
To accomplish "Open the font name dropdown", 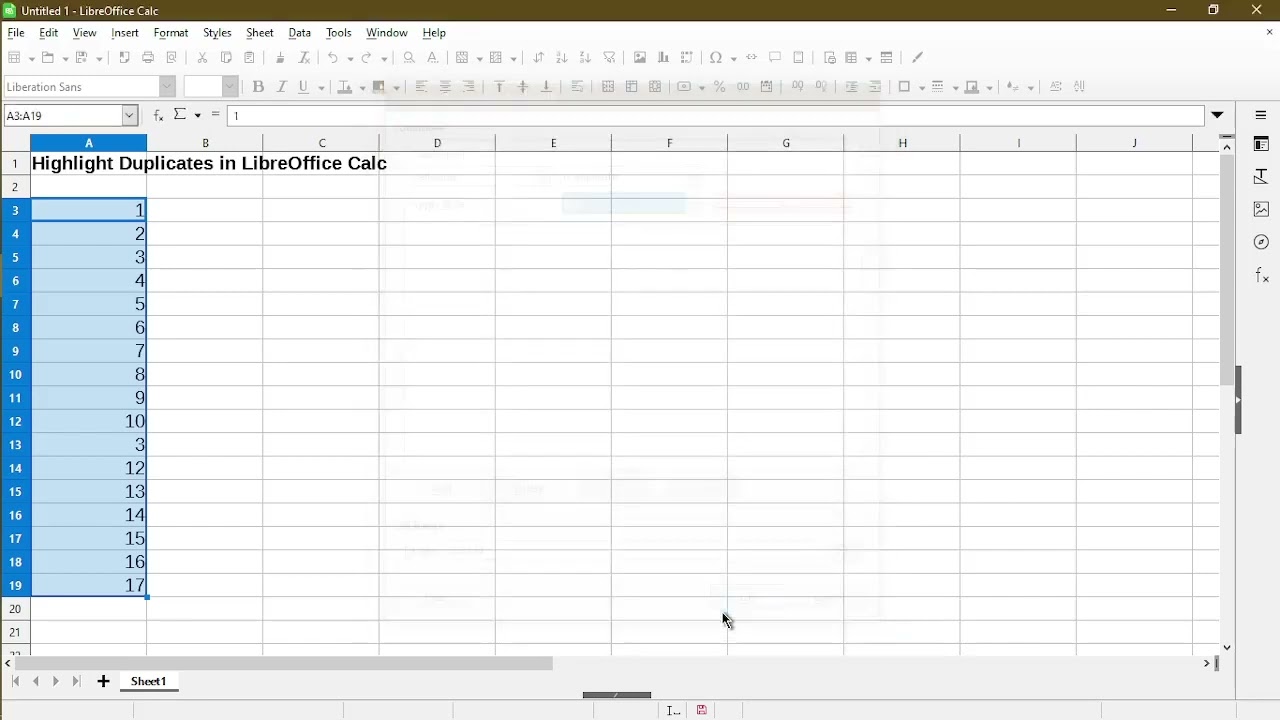I will 167,87.
